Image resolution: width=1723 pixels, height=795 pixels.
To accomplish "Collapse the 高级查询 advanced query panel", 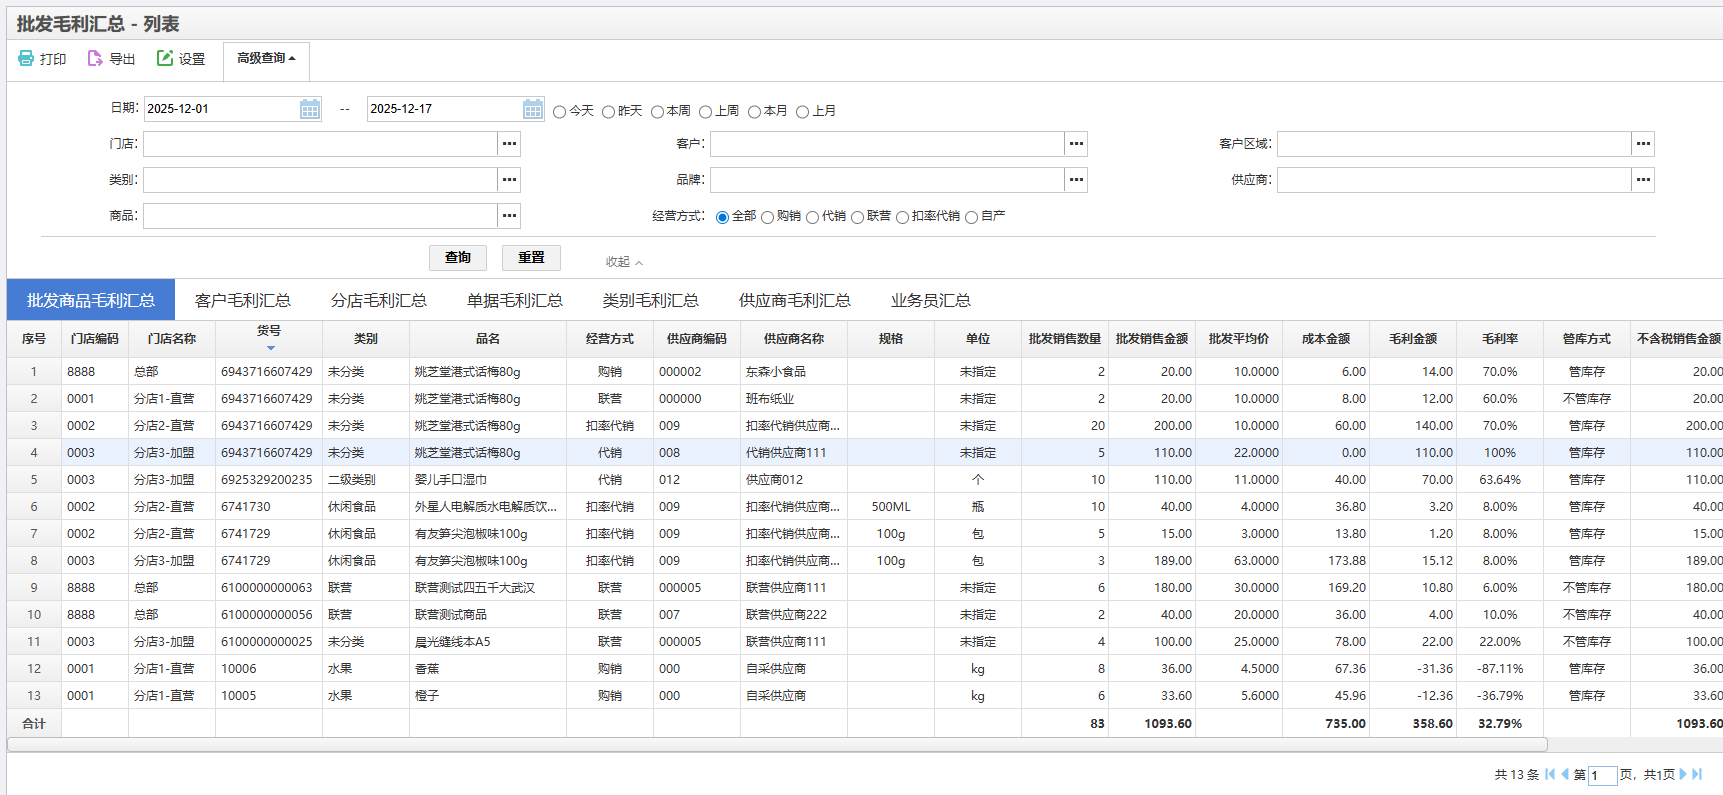I will 266,59.
